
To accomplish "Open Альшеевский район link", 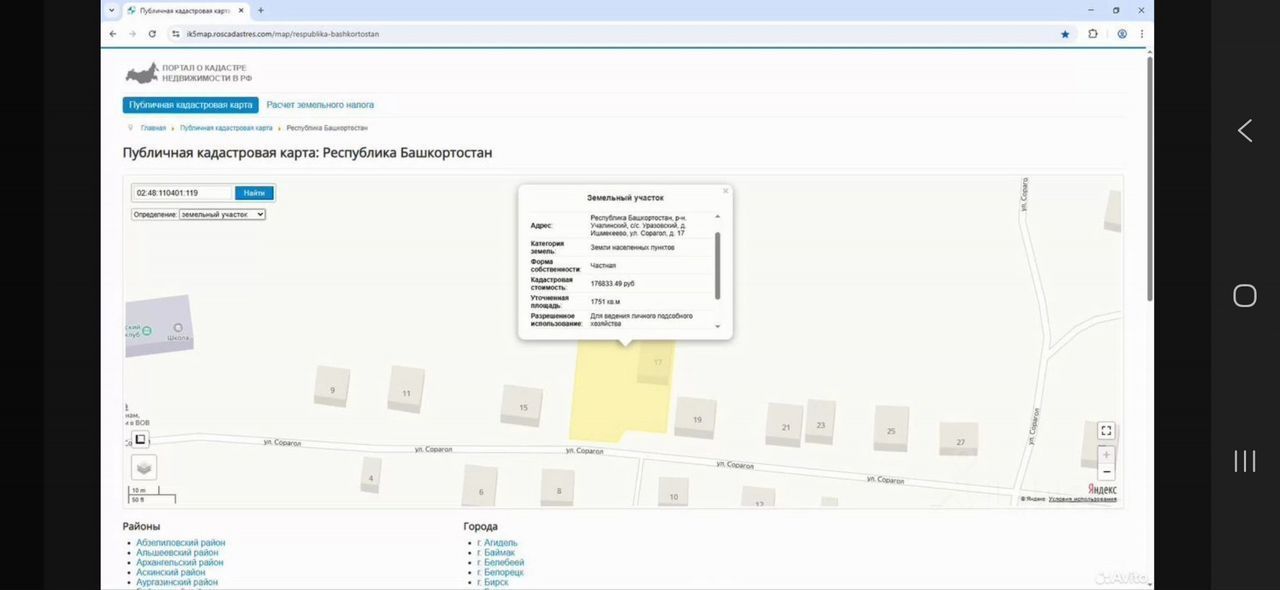I will click(177, 553).
